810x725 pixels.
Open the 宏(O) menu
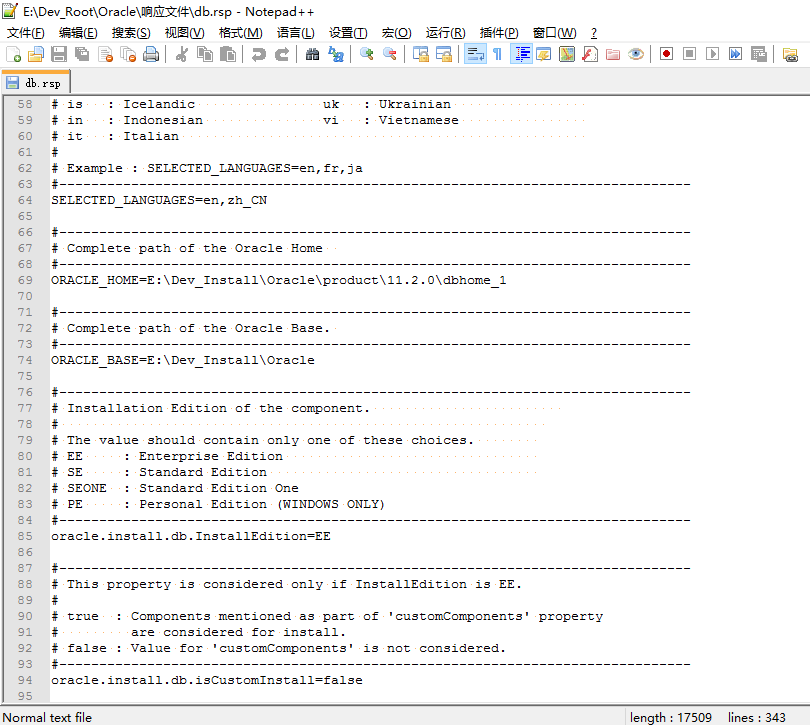click(x=396, y=33)
